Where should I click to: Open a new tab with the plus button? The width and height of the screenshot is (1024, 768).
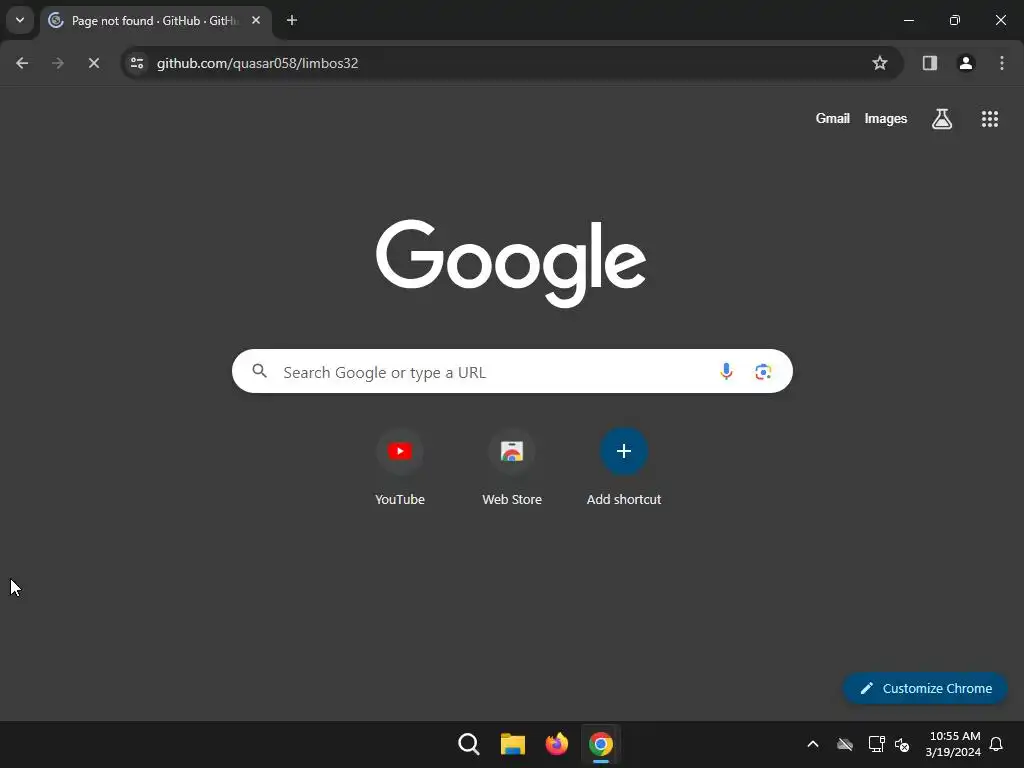coord(292,20)
